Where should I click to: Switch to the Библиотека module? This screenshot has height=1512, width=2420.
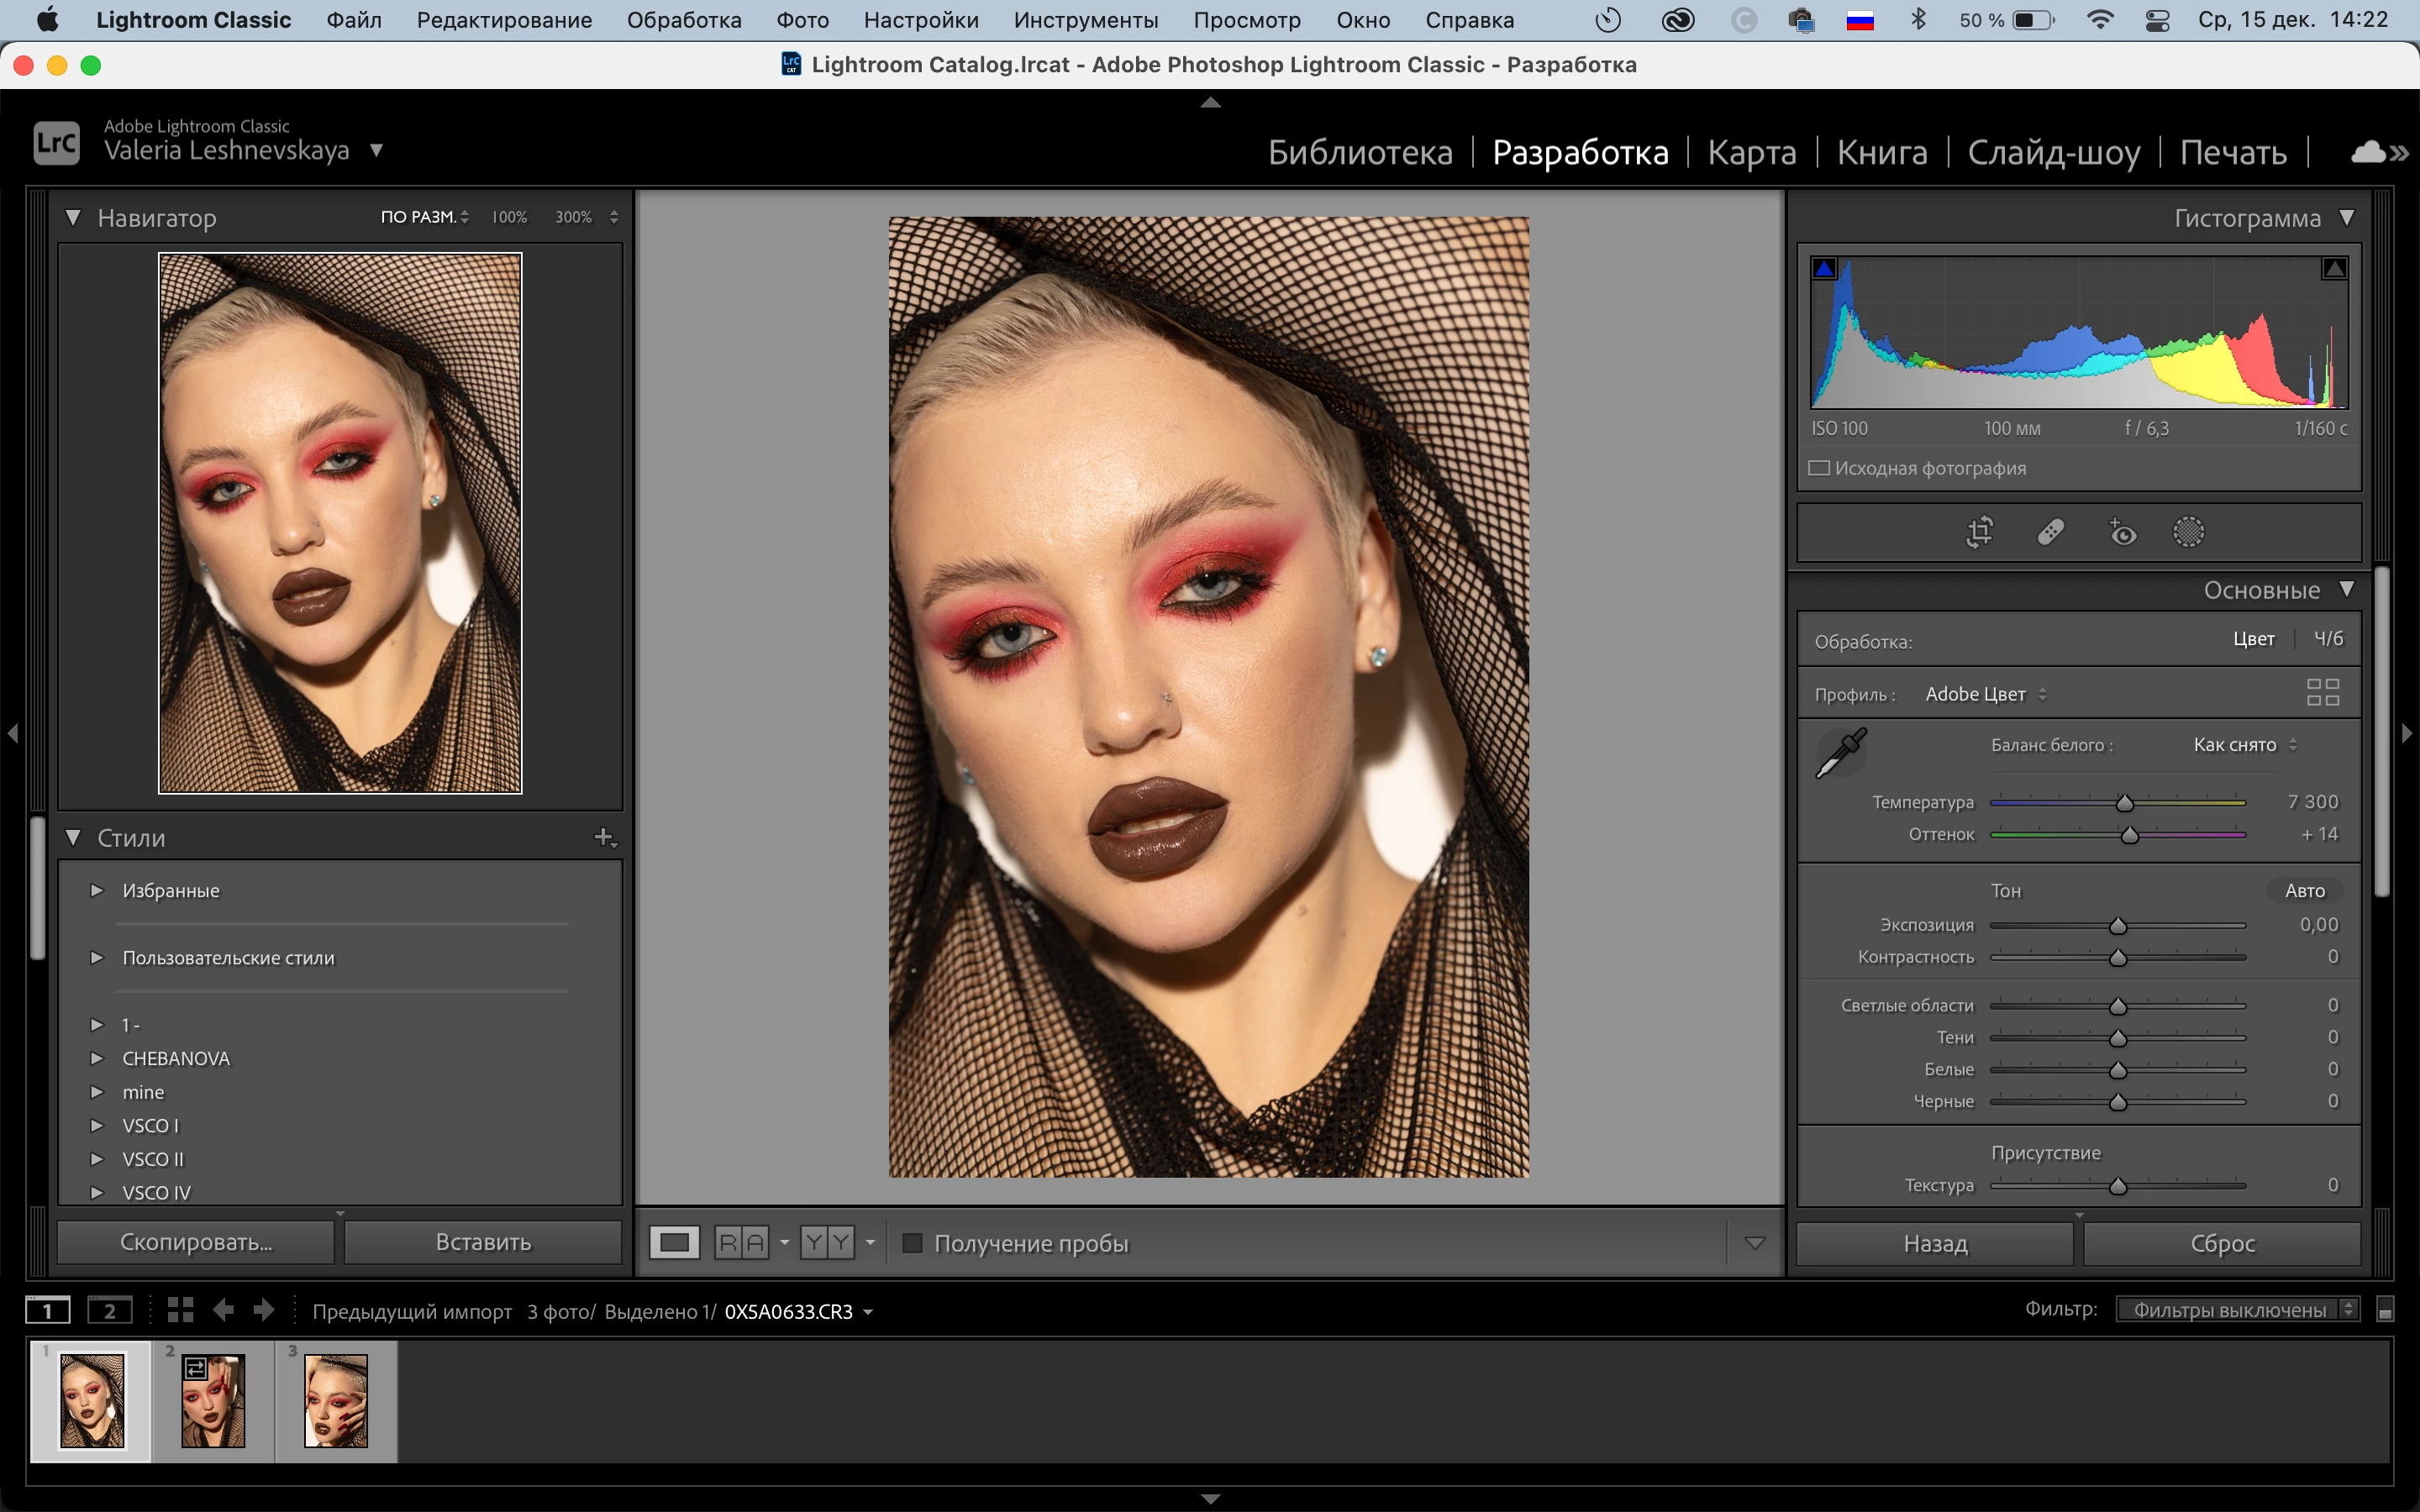(1360, 152)
